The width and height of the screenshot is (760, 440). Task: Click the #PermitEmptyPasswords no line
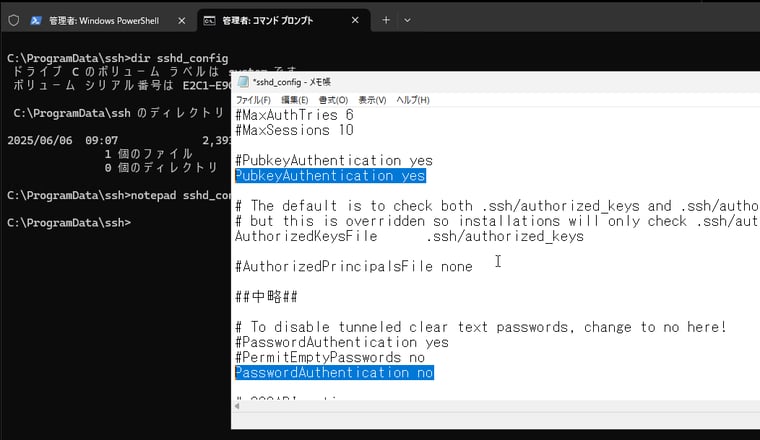pos(330,357)
